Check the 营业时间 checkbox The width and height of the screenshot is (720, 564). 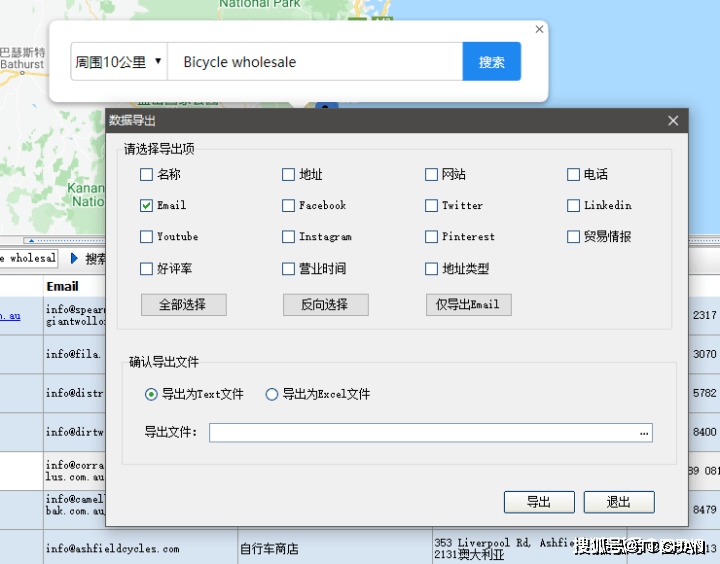(x=288, y=269)
